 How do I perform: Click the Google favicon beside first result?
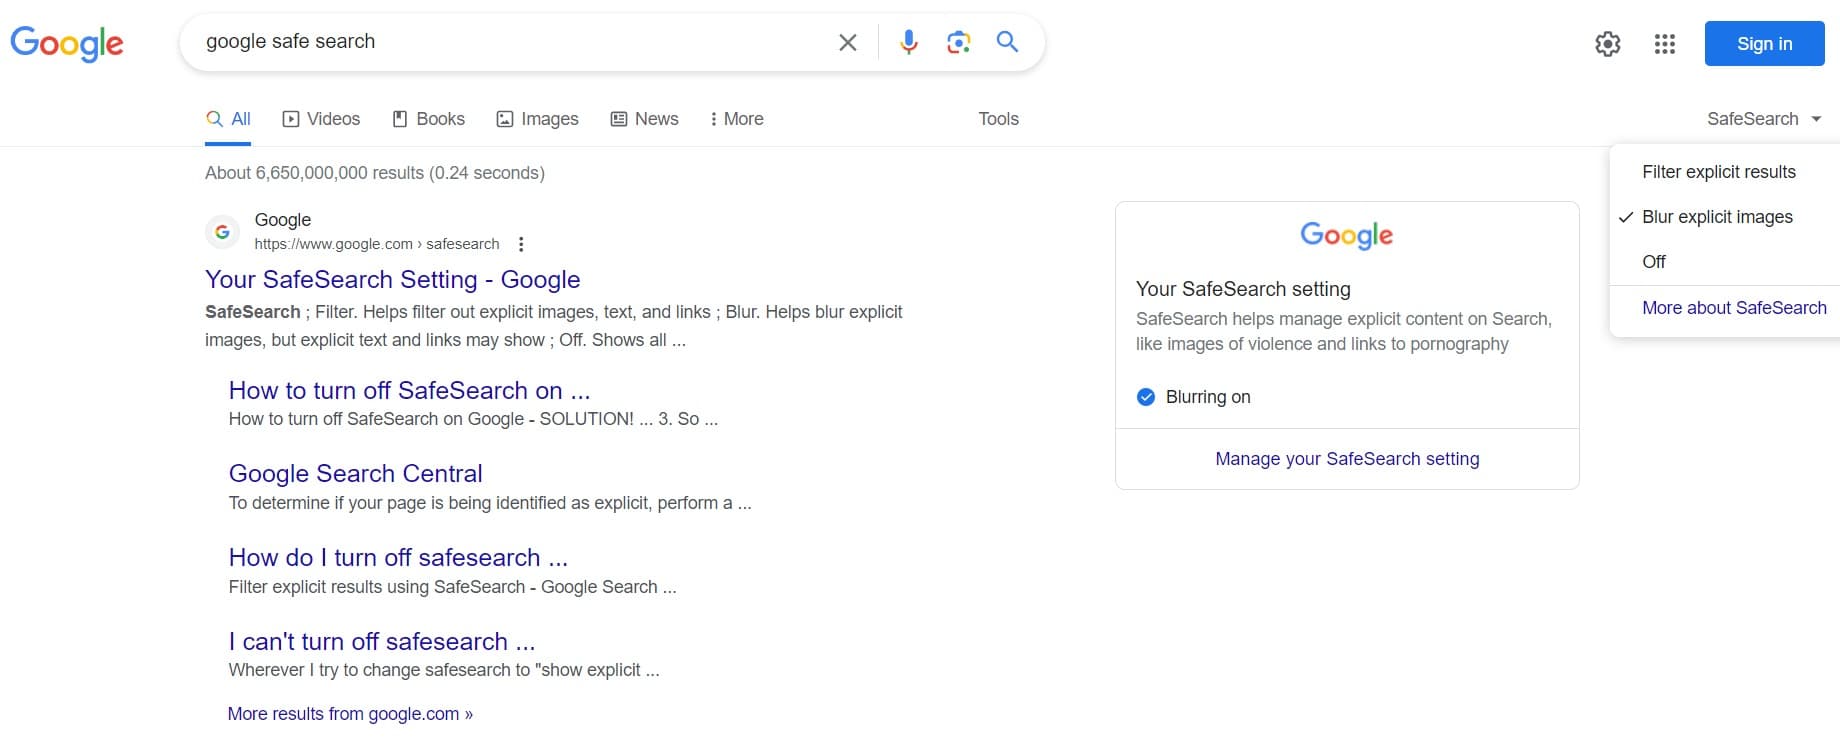(x=222, y=232)
